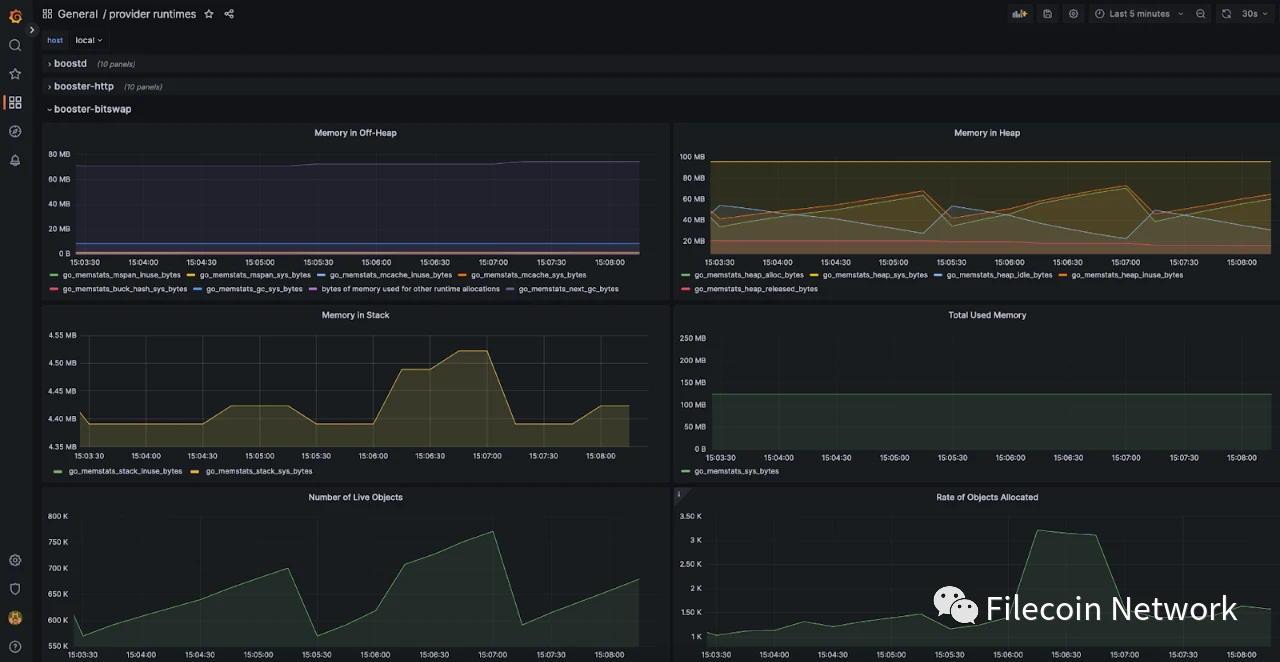Show info tooltip on Rate of Objects Allocated

pos(679,494)
